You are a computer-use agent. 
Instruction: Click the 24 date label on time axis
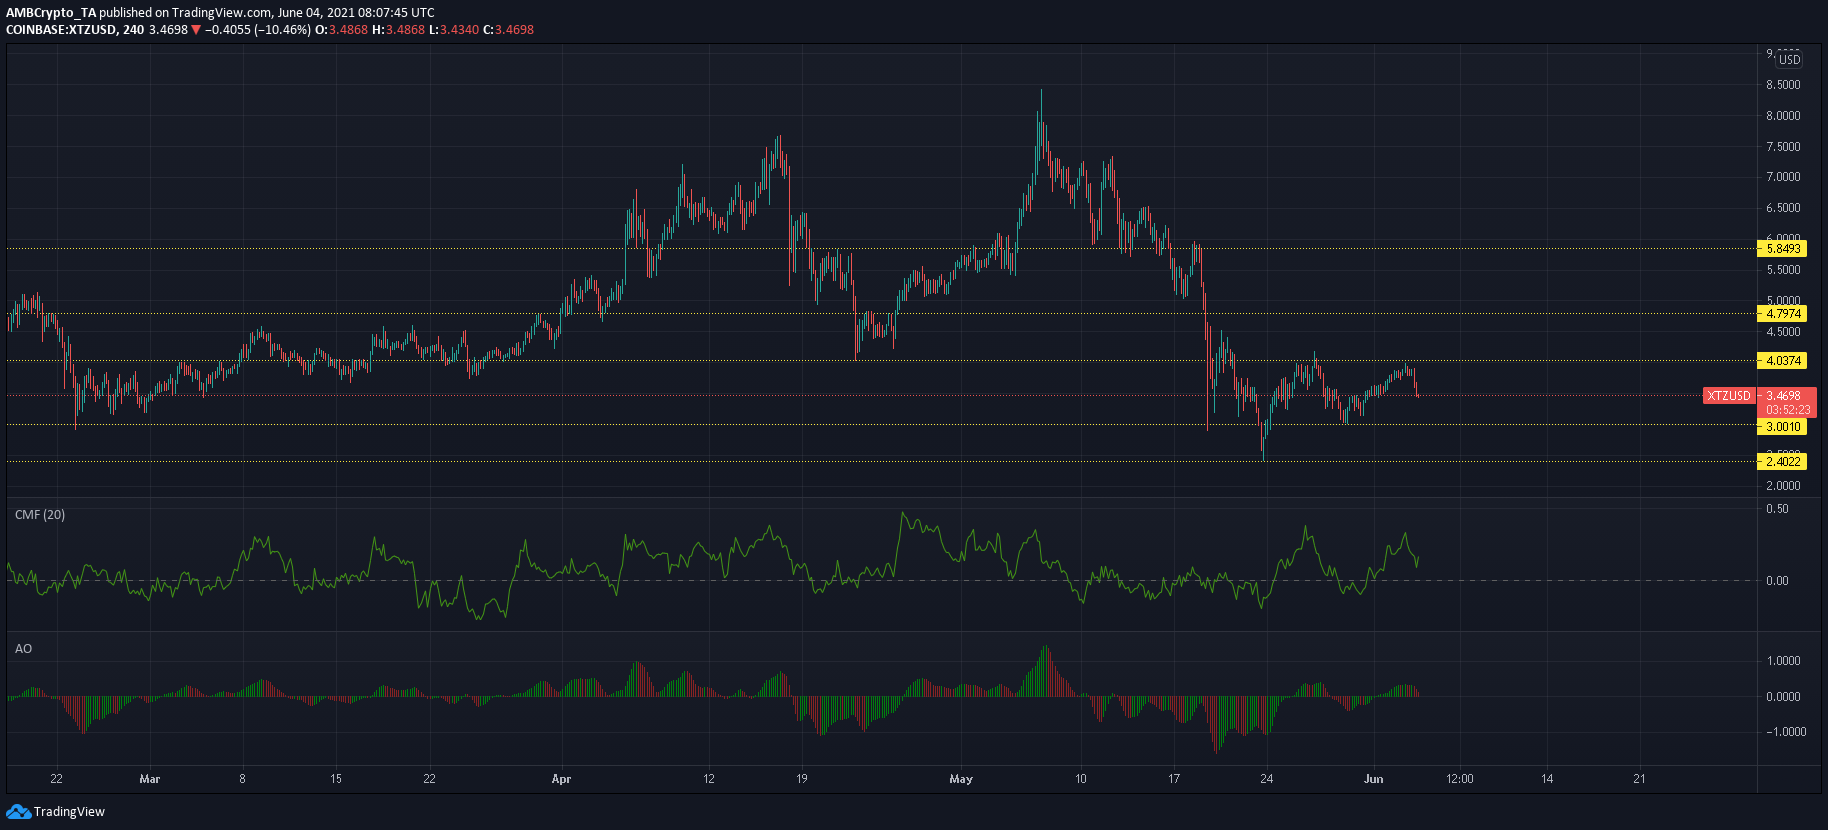(1267, 779)
